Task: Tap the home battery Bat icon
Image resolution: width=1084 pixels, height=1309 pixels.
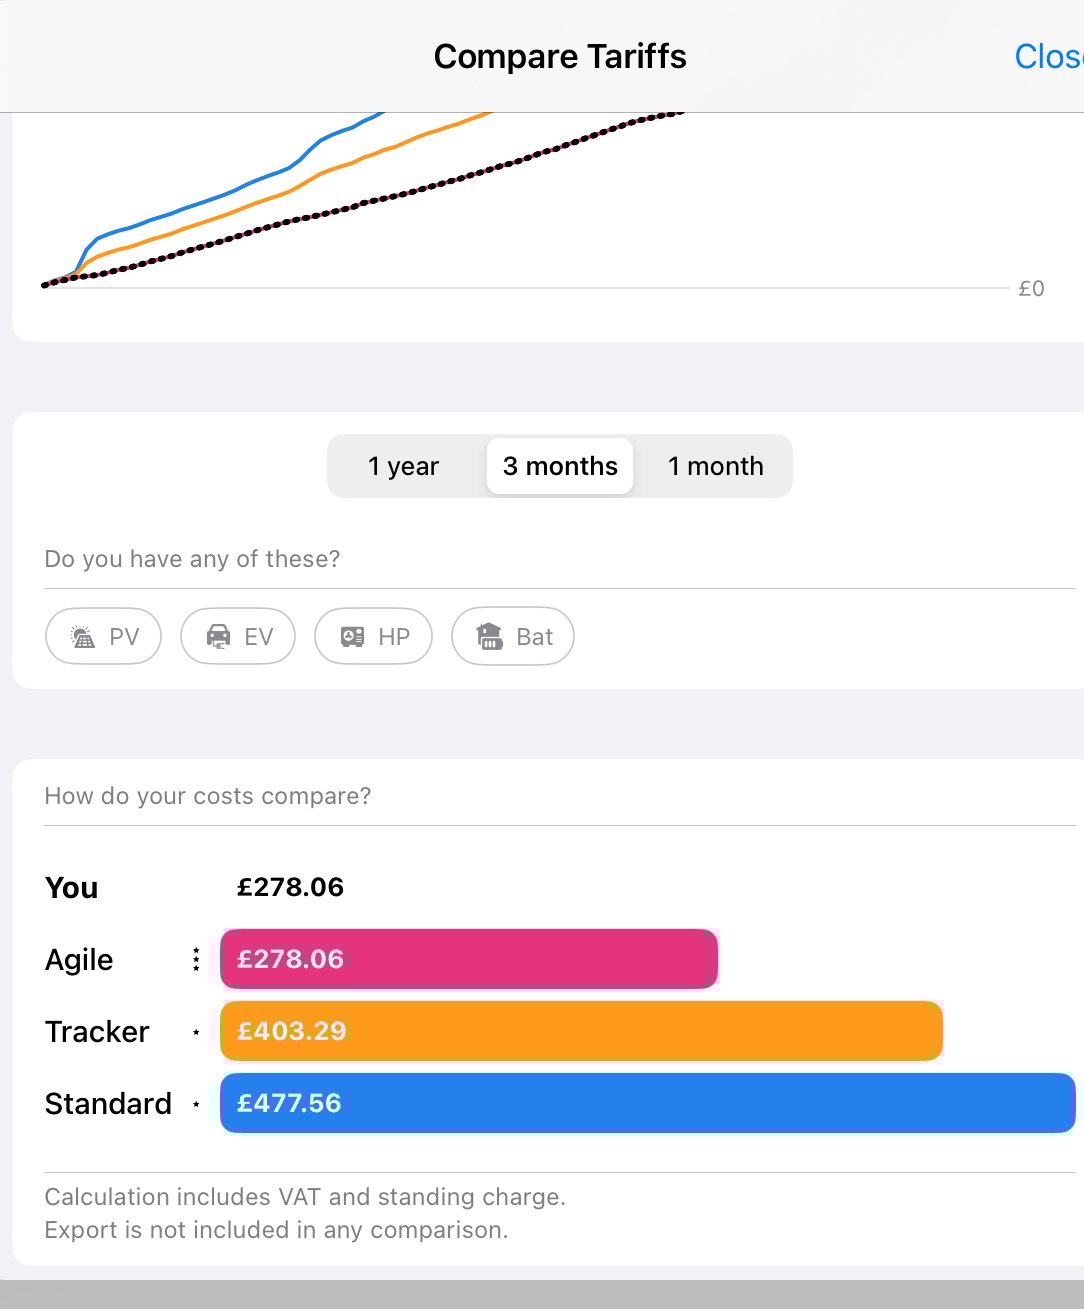Action: click(490, 637)
